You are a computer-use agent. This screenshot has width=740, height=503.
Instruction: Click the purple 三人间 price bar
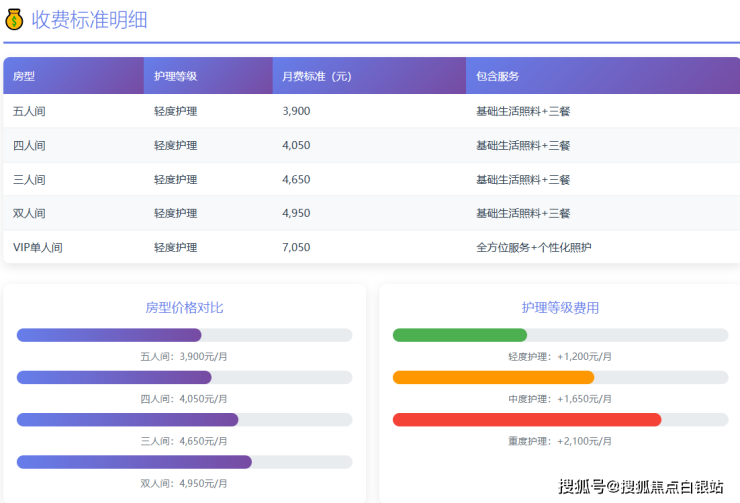pos(127,420)
